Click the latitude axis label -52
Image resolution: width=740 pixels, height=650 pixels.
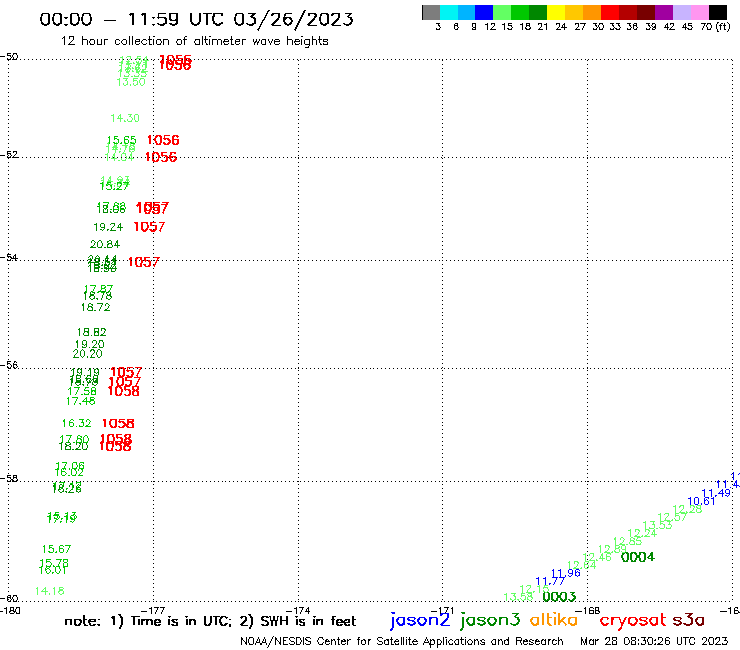tap(9, 154)
